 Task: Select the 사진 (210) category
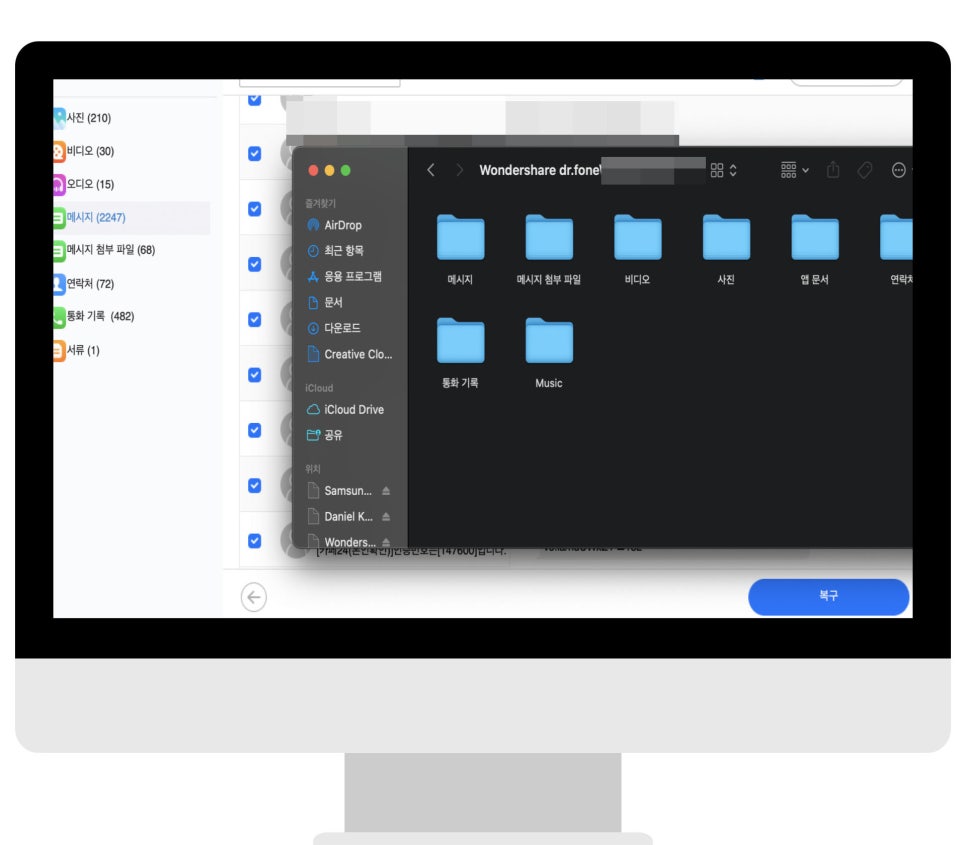pos(83,118)
